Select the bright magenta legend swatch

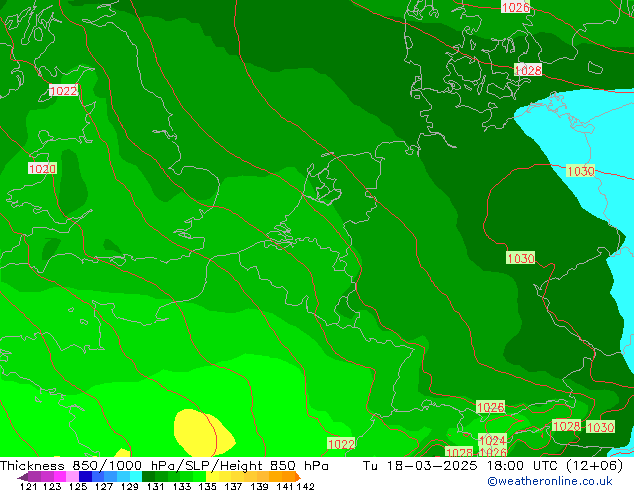[x=60, y=476]
